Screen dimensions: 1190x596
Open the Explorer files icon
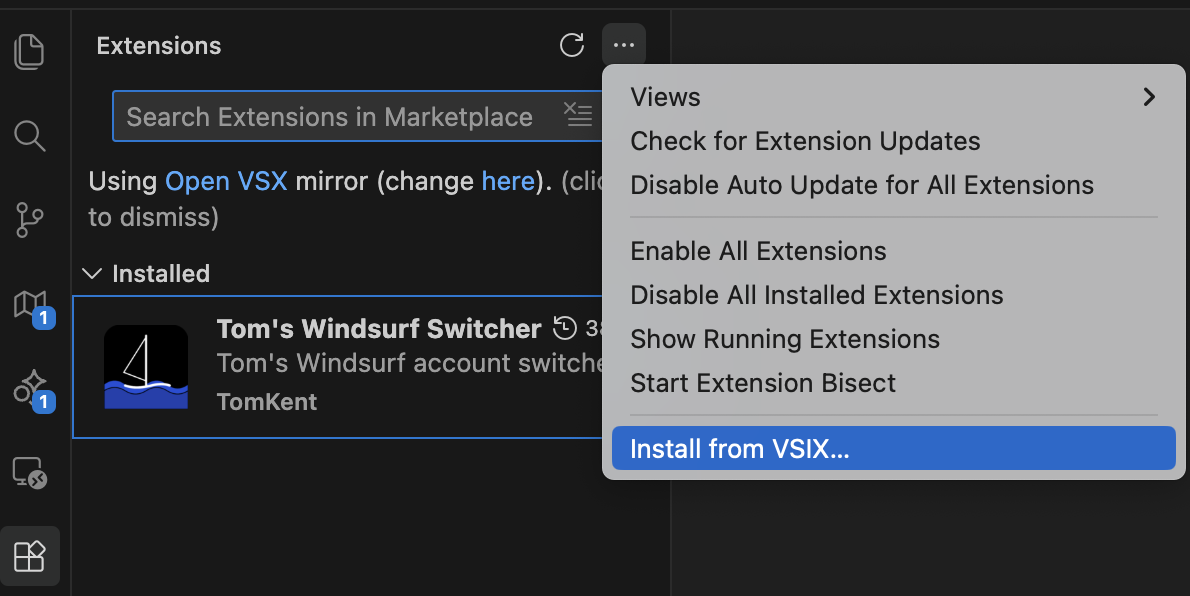(30, 51)
